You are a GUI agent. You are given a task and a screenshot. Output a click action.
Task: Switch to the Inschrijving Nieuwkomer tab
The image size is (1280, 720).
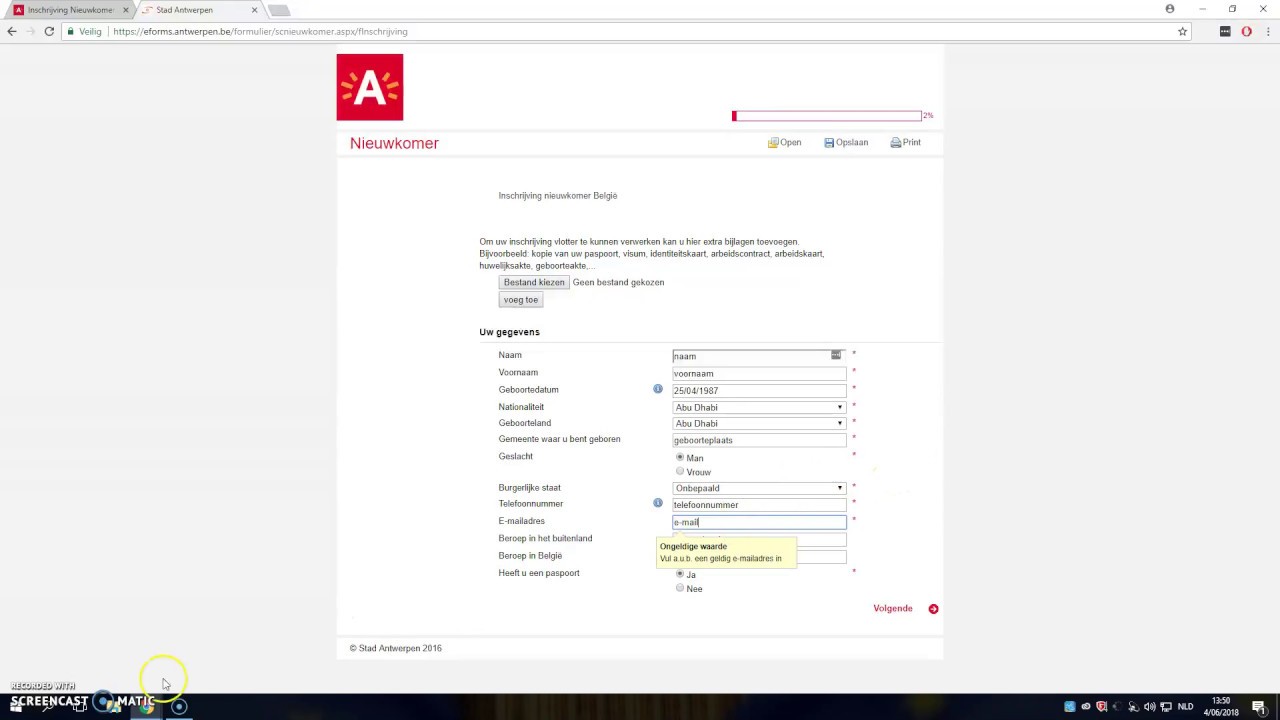point(68,10)
